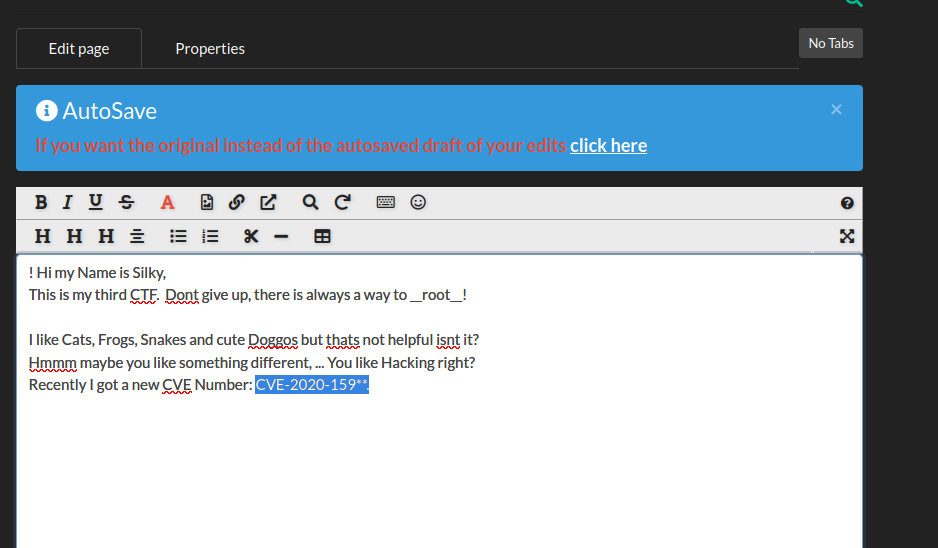Insert a table
The width and height of the screenshot is (938, 548).
click(x=322, y=236)
